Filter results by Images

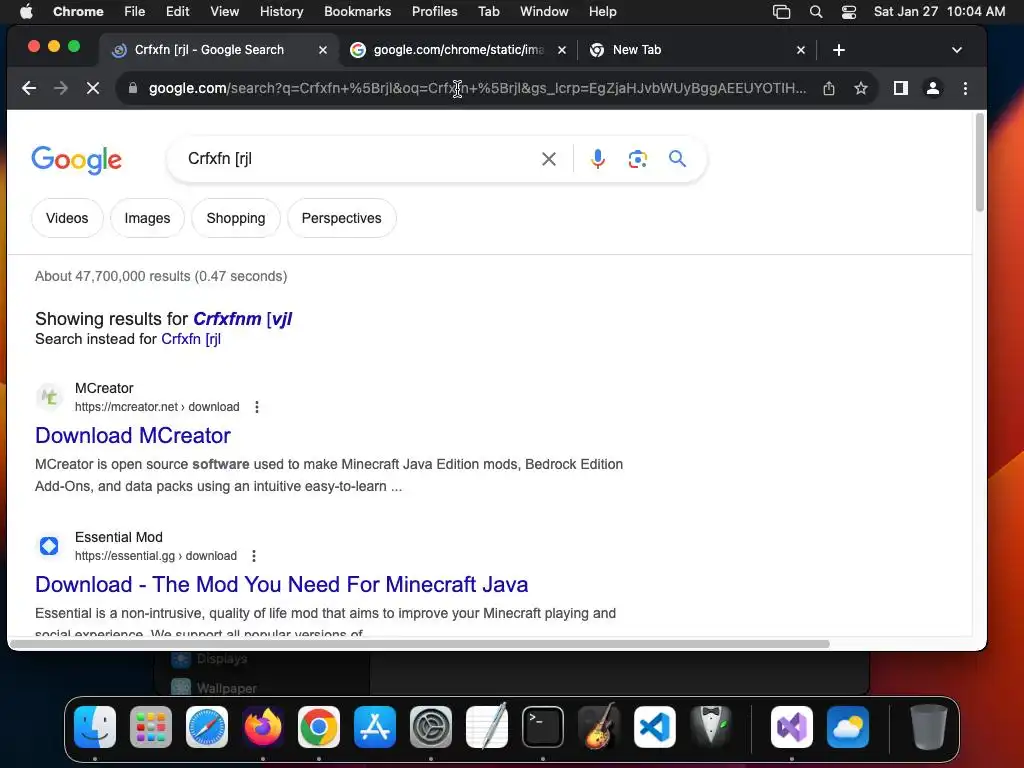pos(148,218)
